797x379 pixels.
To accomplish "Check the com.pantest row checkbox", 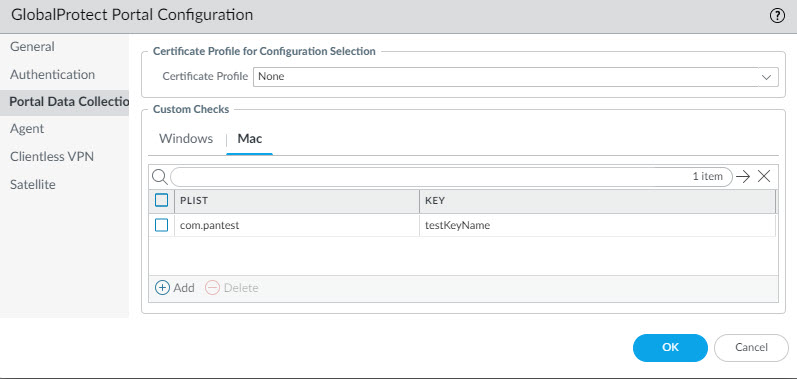I will coord(161,225).
